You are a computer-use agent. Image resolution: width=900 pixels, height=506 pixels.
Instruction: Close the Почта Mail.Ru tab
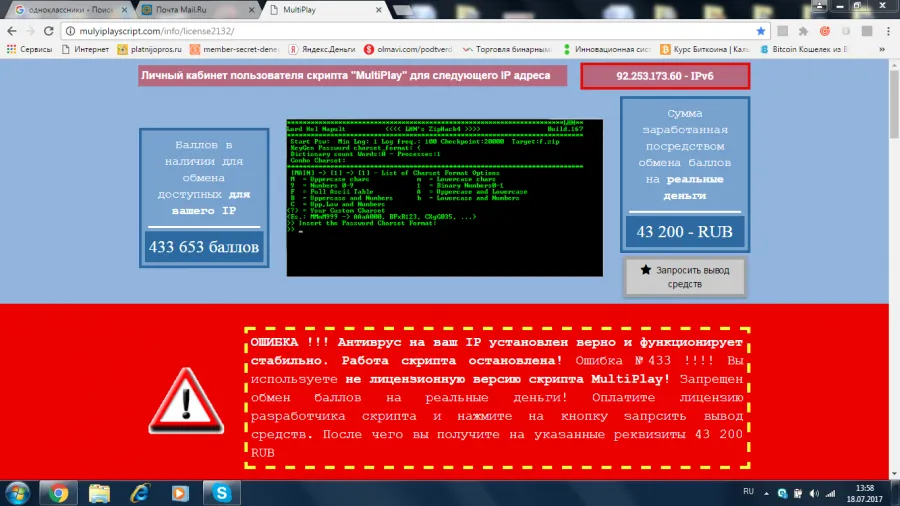[251, 10]
